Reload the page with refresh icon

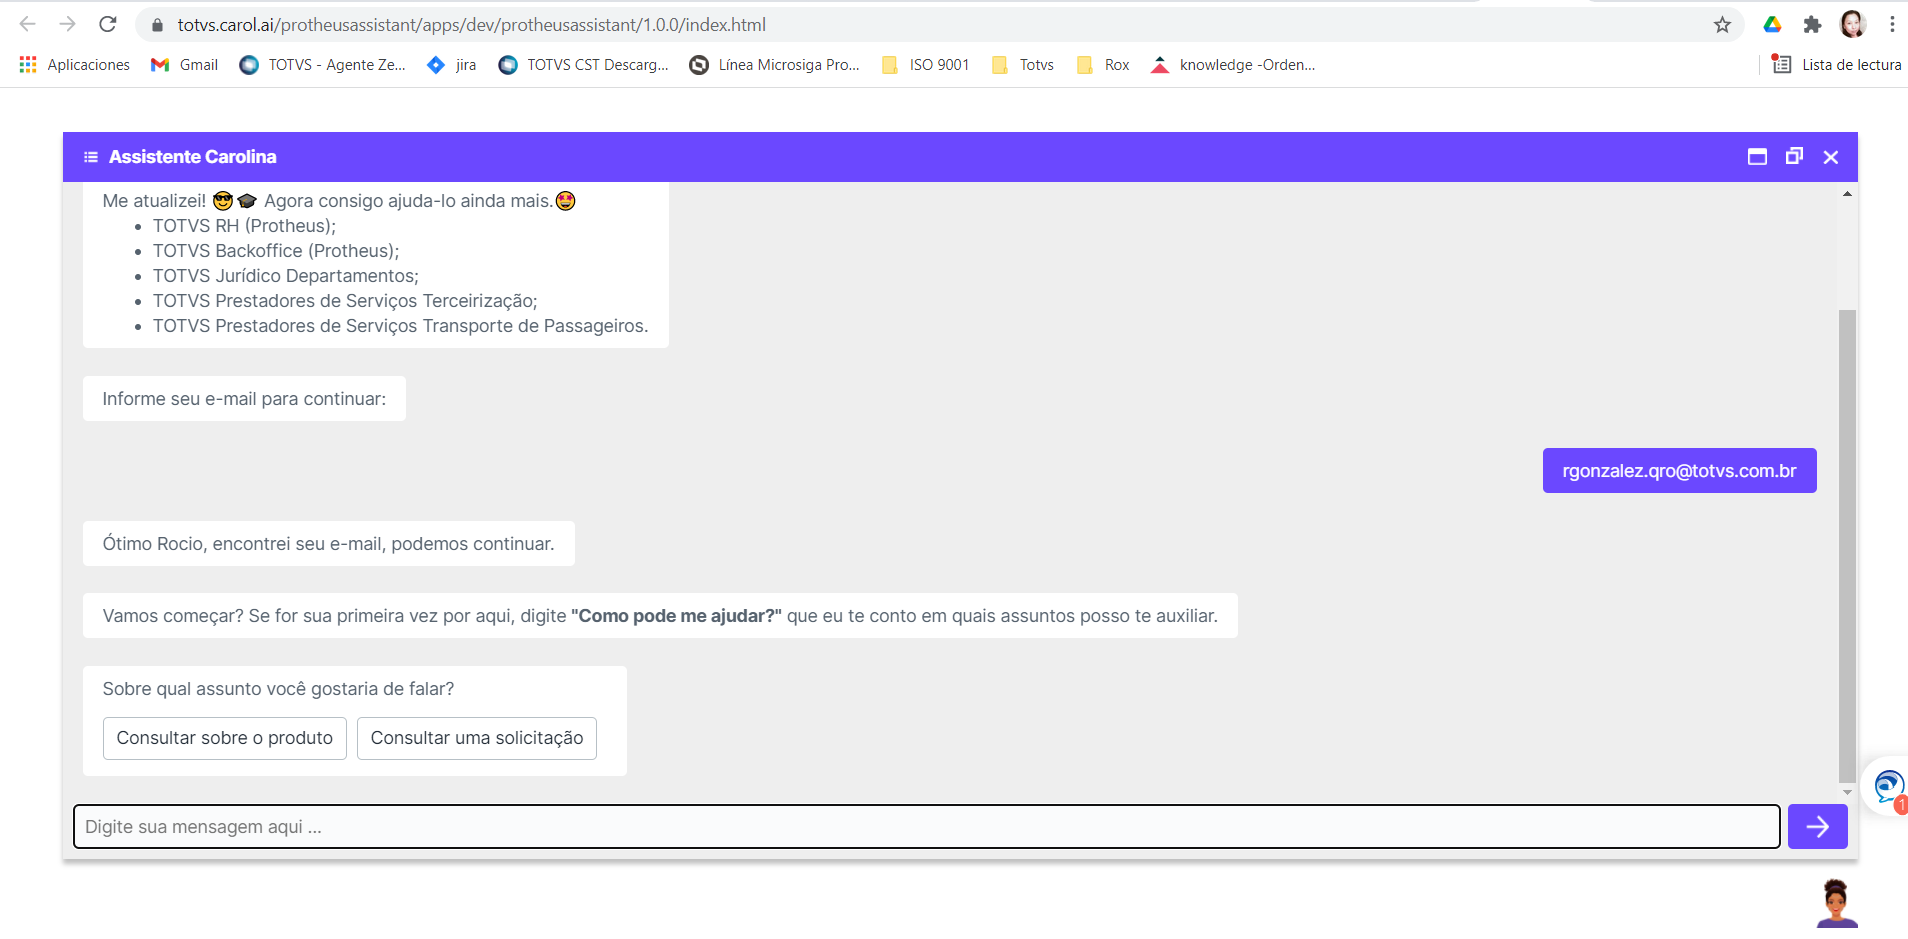click(x=108, y=24)
